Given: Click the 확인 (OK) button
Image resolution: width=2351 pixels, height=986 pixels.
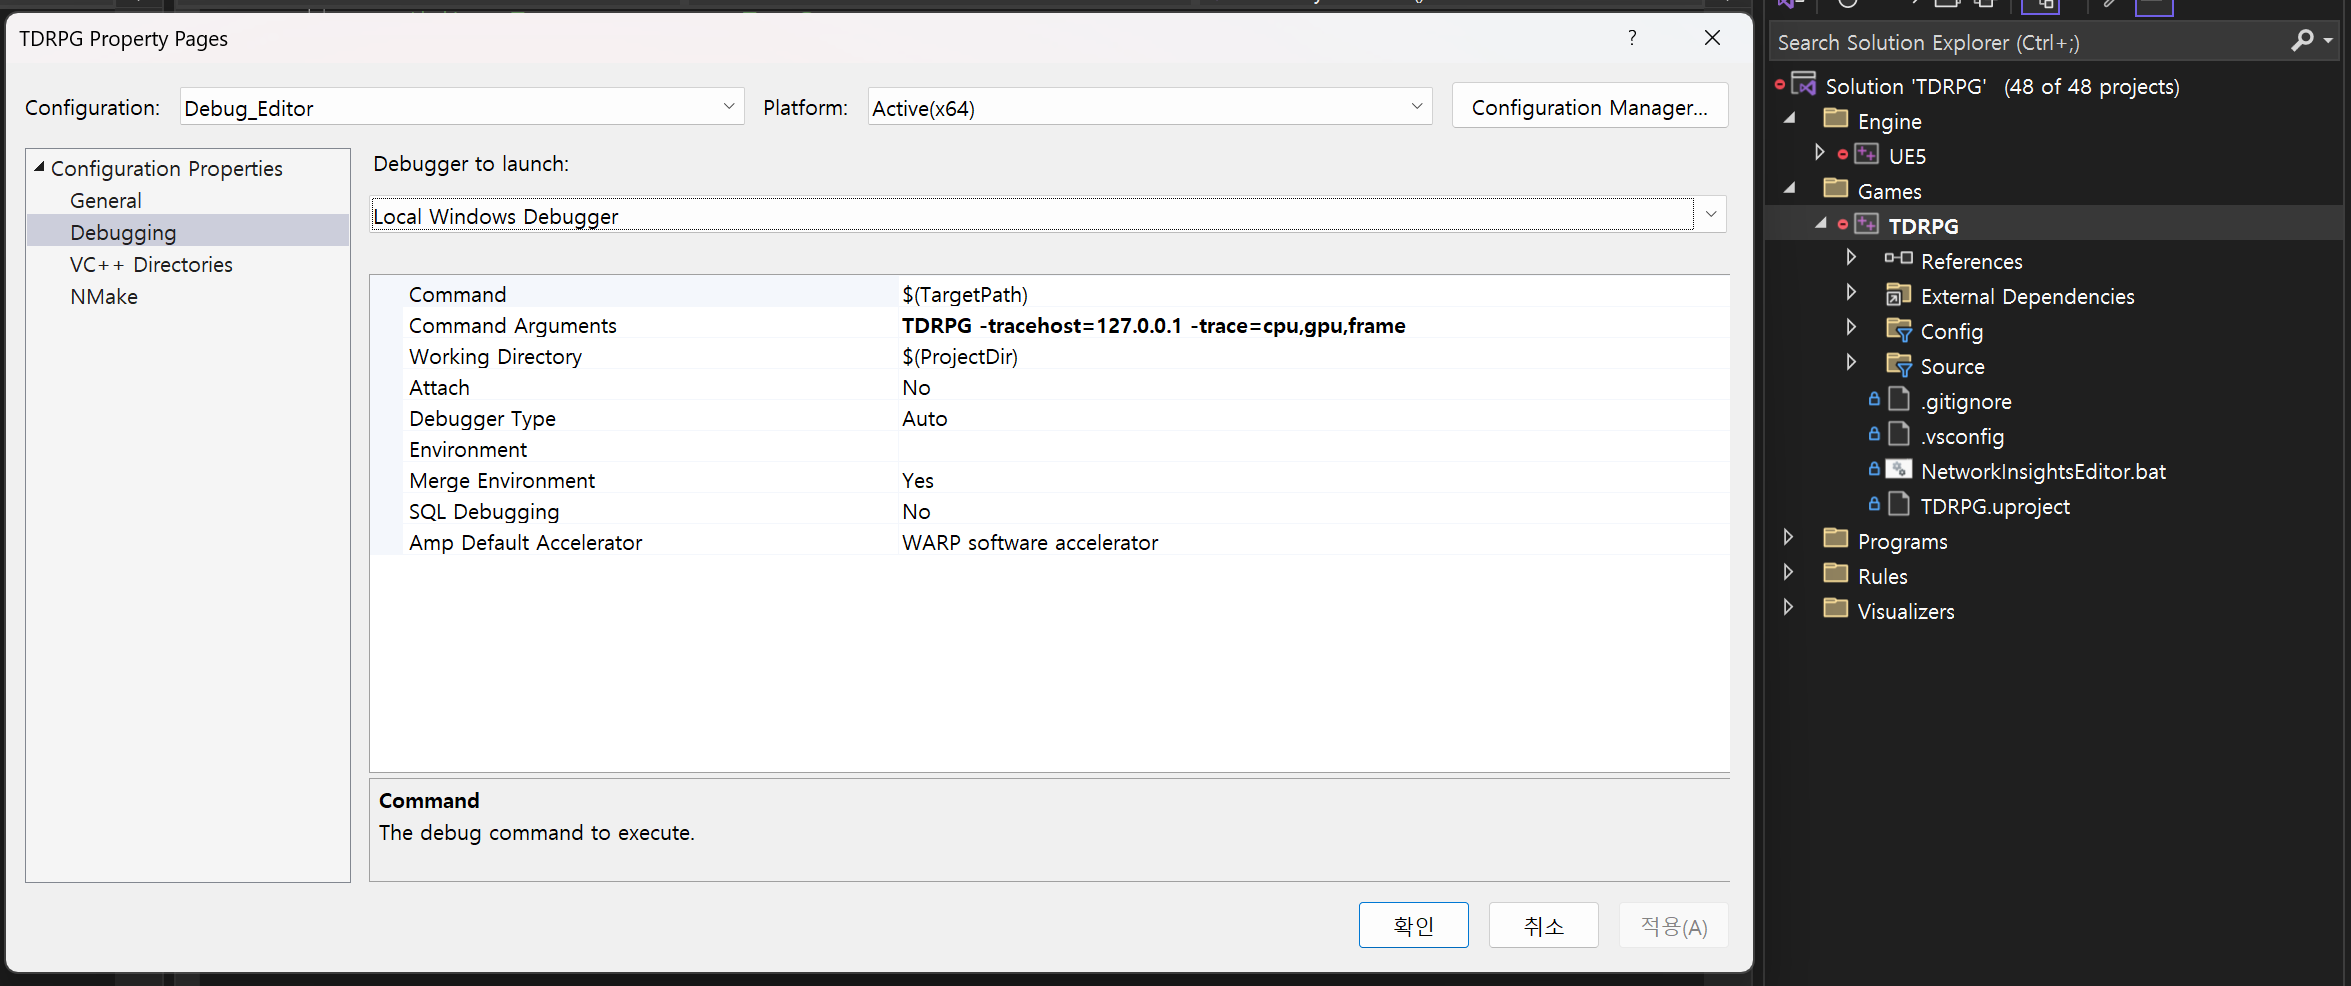Looking at the screenshot, I should point(1413,925).
